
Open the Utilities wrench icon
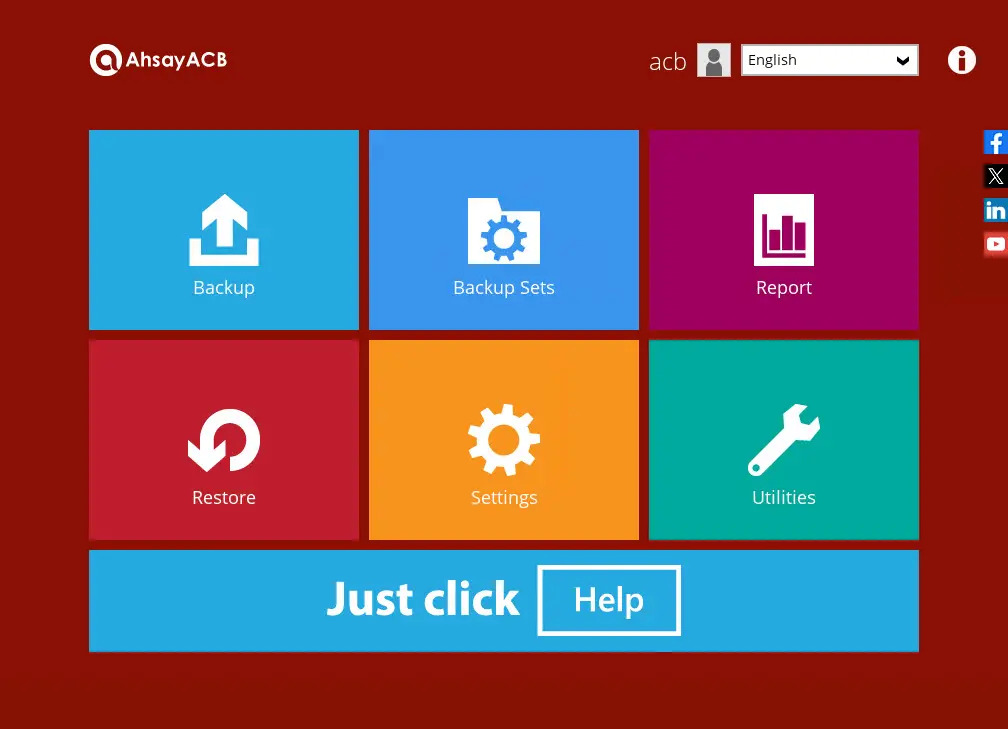[x=784, y=440]
